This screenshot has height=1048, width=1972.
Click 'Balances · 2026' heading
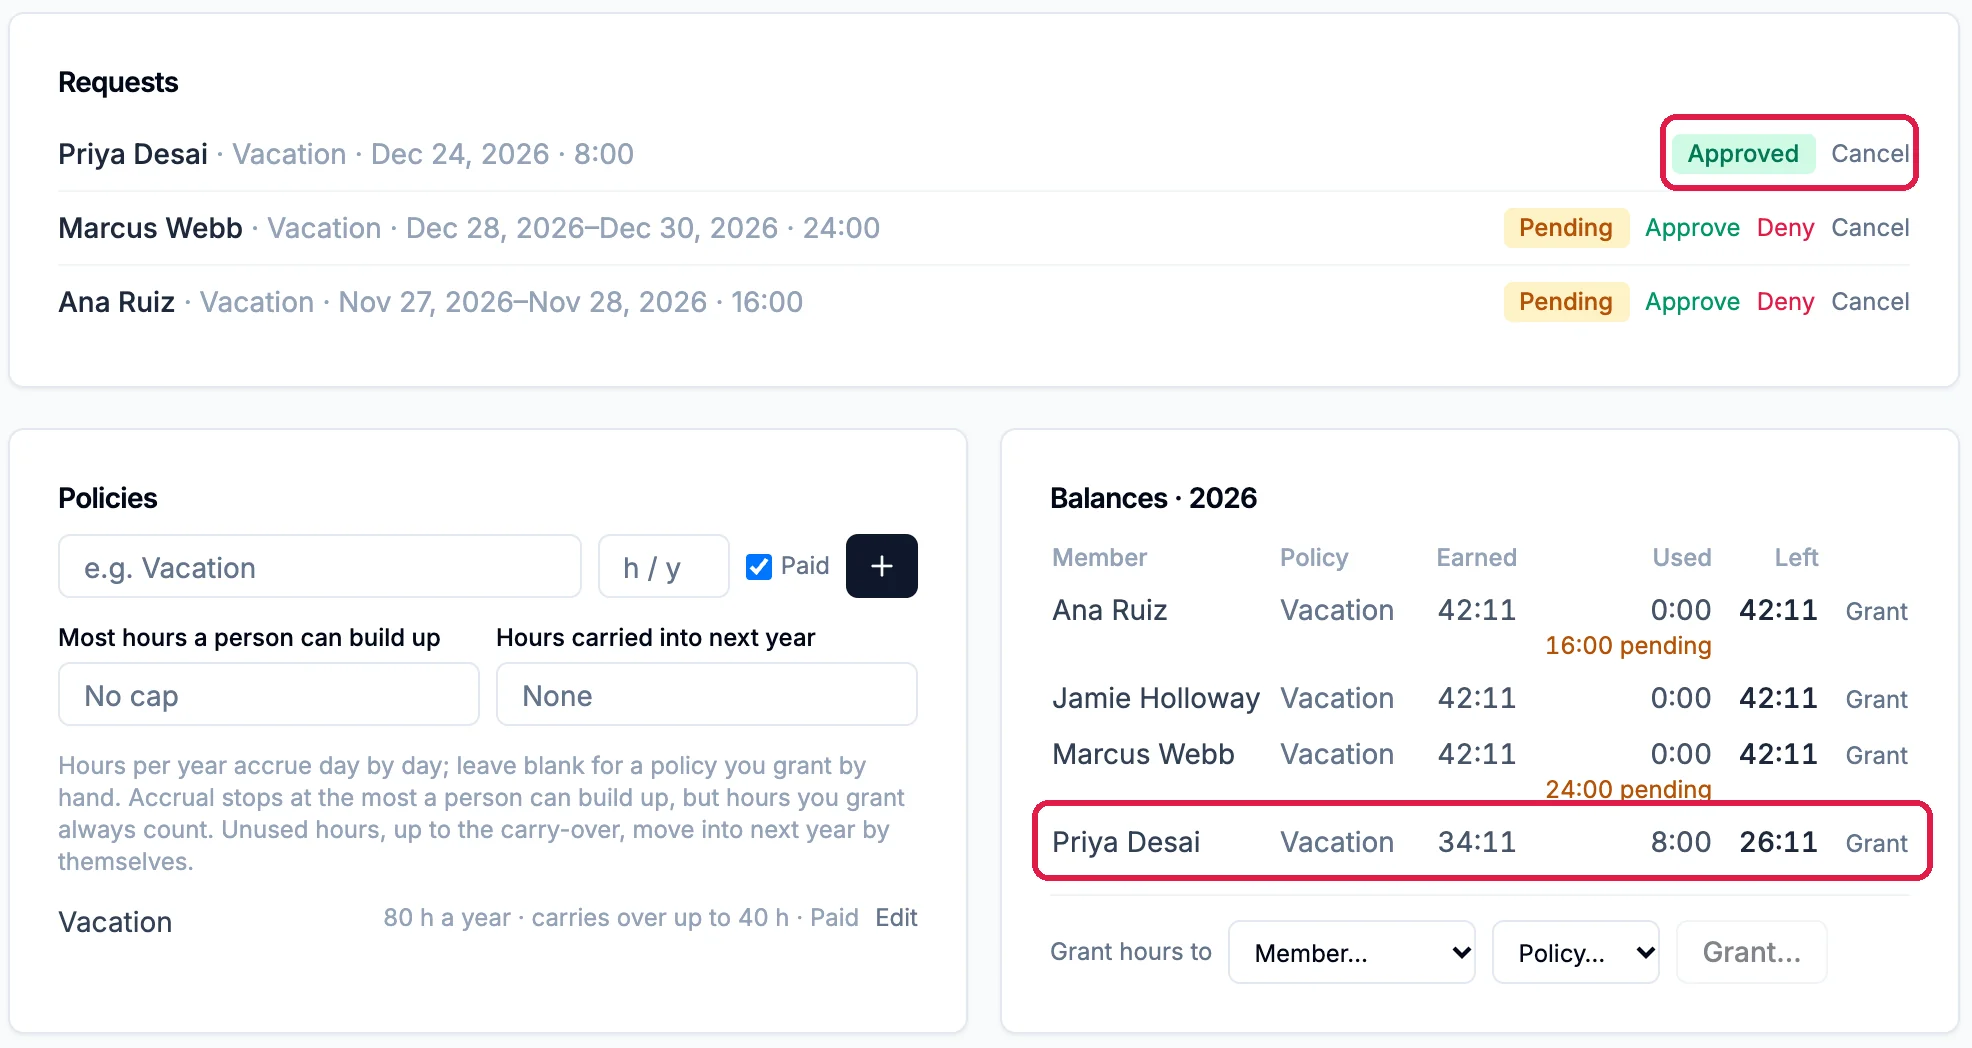[x=1153, y=498]
